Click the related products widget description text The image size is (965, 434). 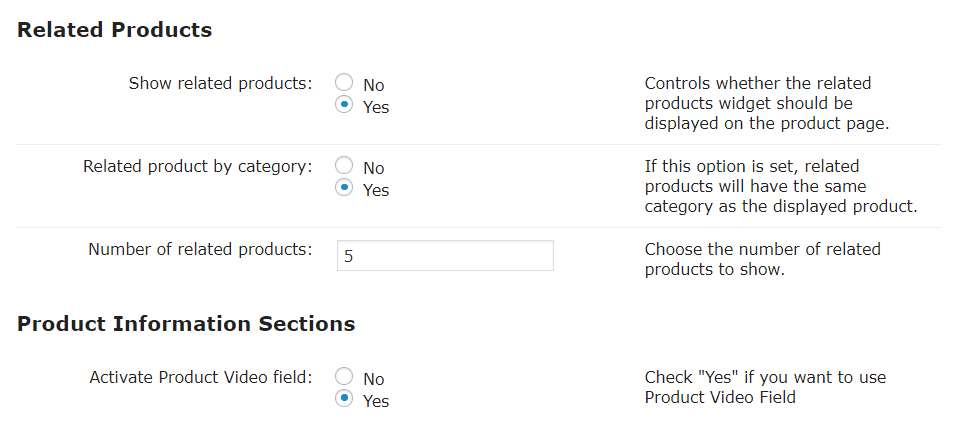766,104
